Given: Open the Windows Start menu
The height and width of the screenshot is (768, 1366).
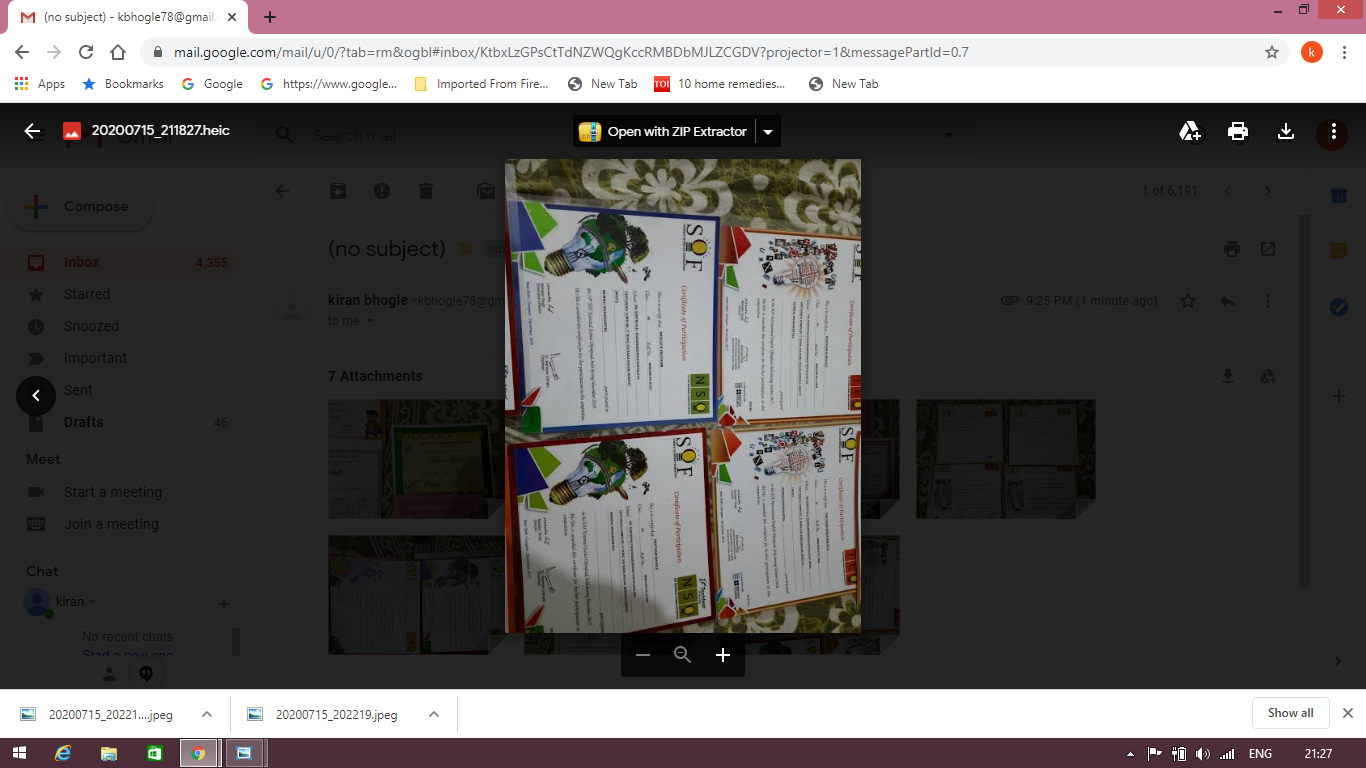Looking at the screenshot, I should (19, 753).
